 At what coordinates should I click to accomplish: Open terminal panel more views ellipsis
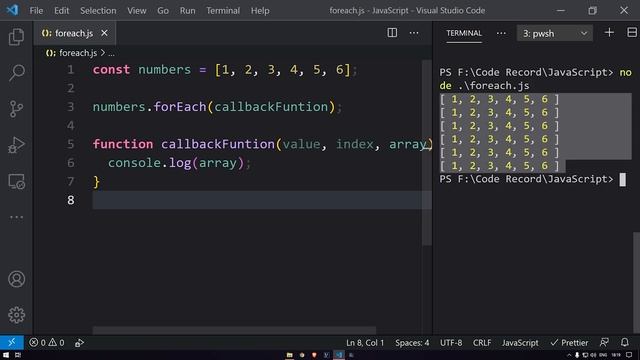click(x=501, y=33)
